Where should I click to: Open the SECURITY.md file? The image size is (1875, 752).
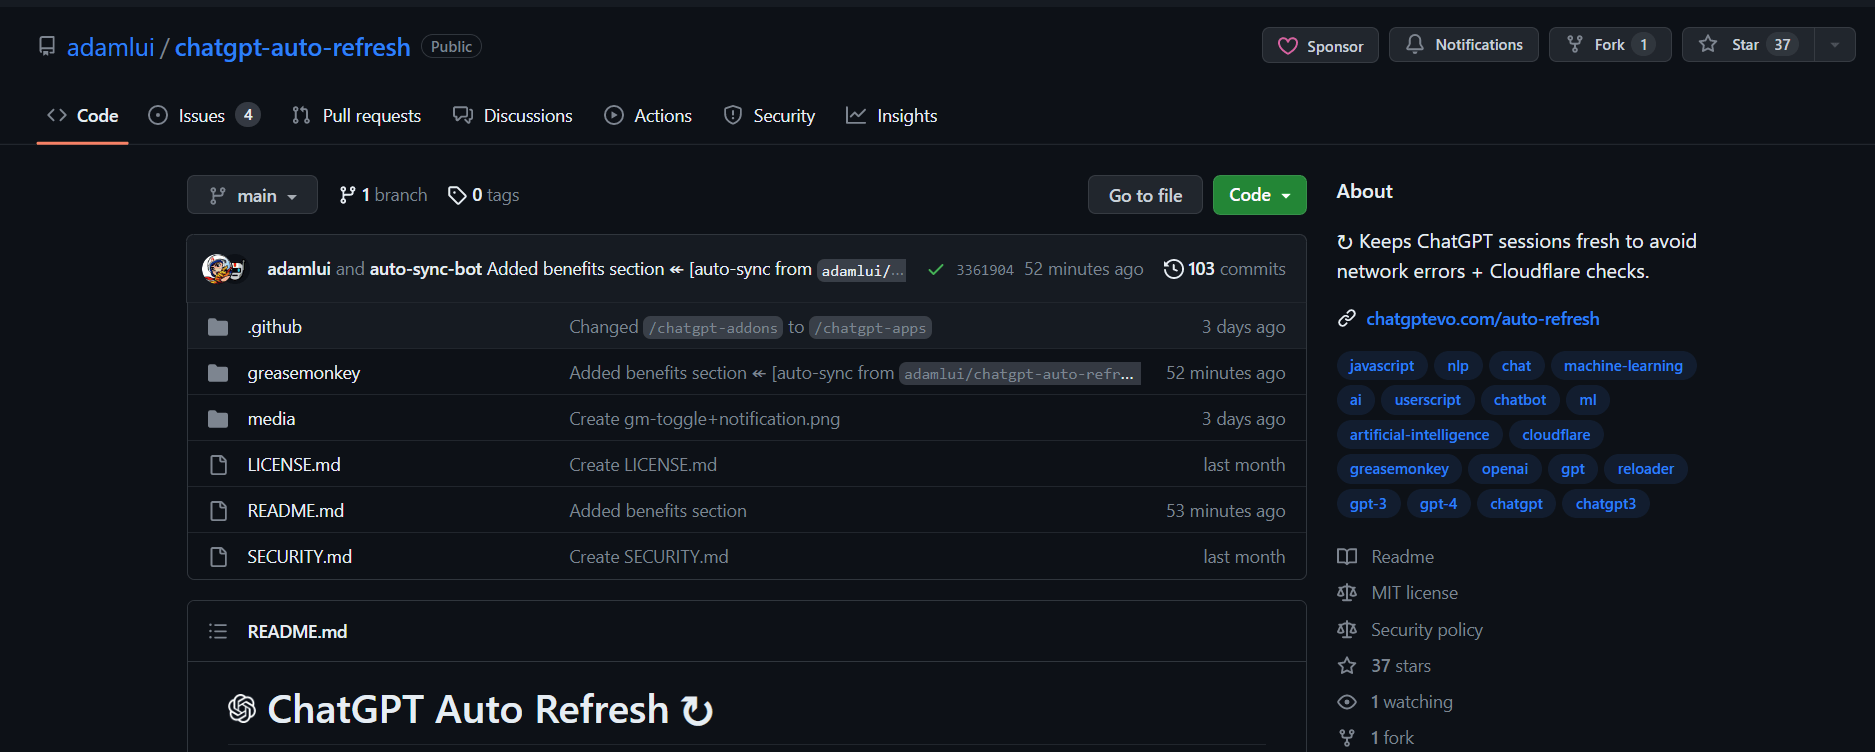pos(300,557)
